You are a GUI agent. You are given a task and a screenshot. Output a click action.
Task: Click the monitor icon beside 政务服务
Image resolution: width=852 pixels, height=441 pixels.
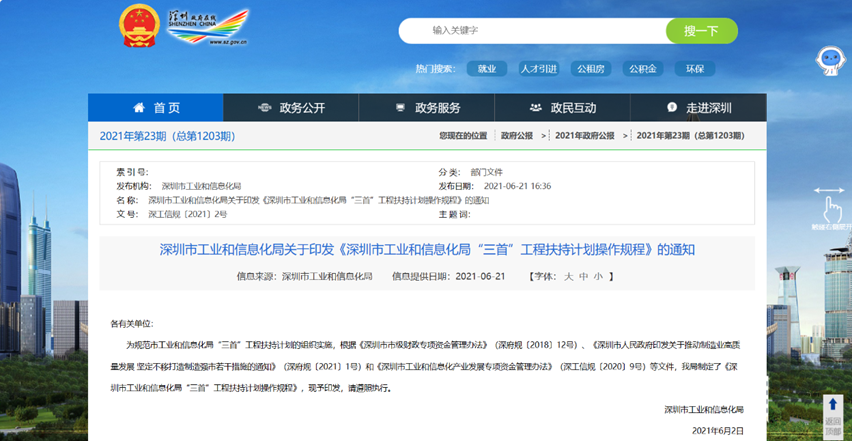(400, 108)
